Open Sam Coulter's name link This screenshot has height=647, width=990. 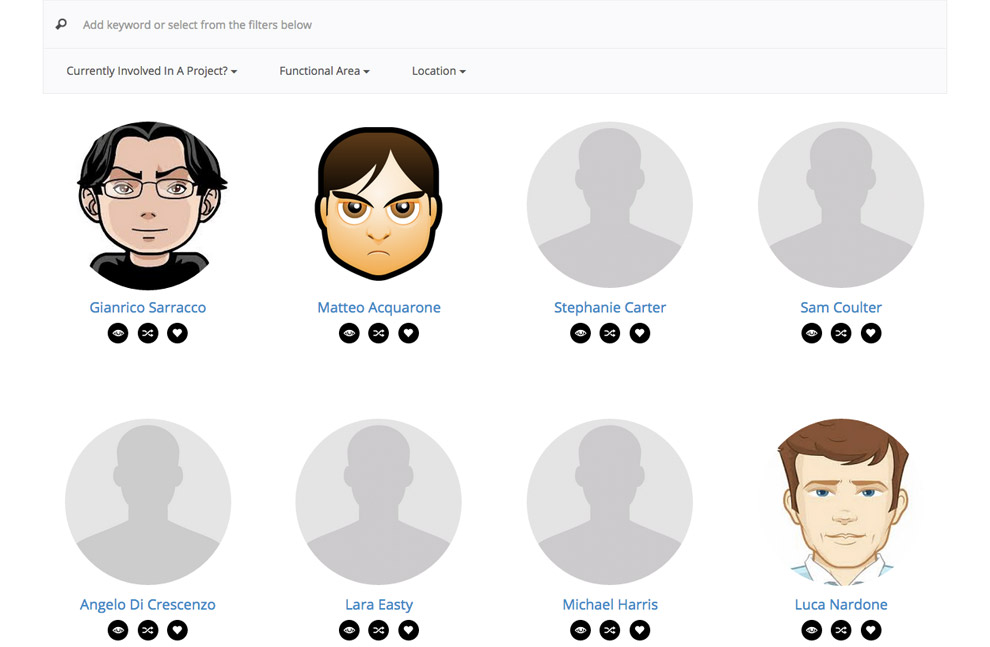(841, 307)
